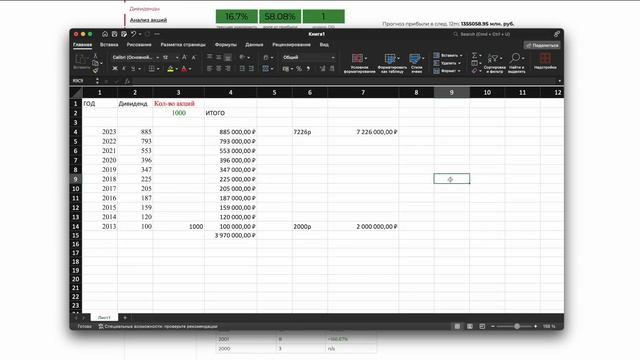Open Найти и выделить find and select
The width and height of the screenshot is (640, 360).
[516, 63]
